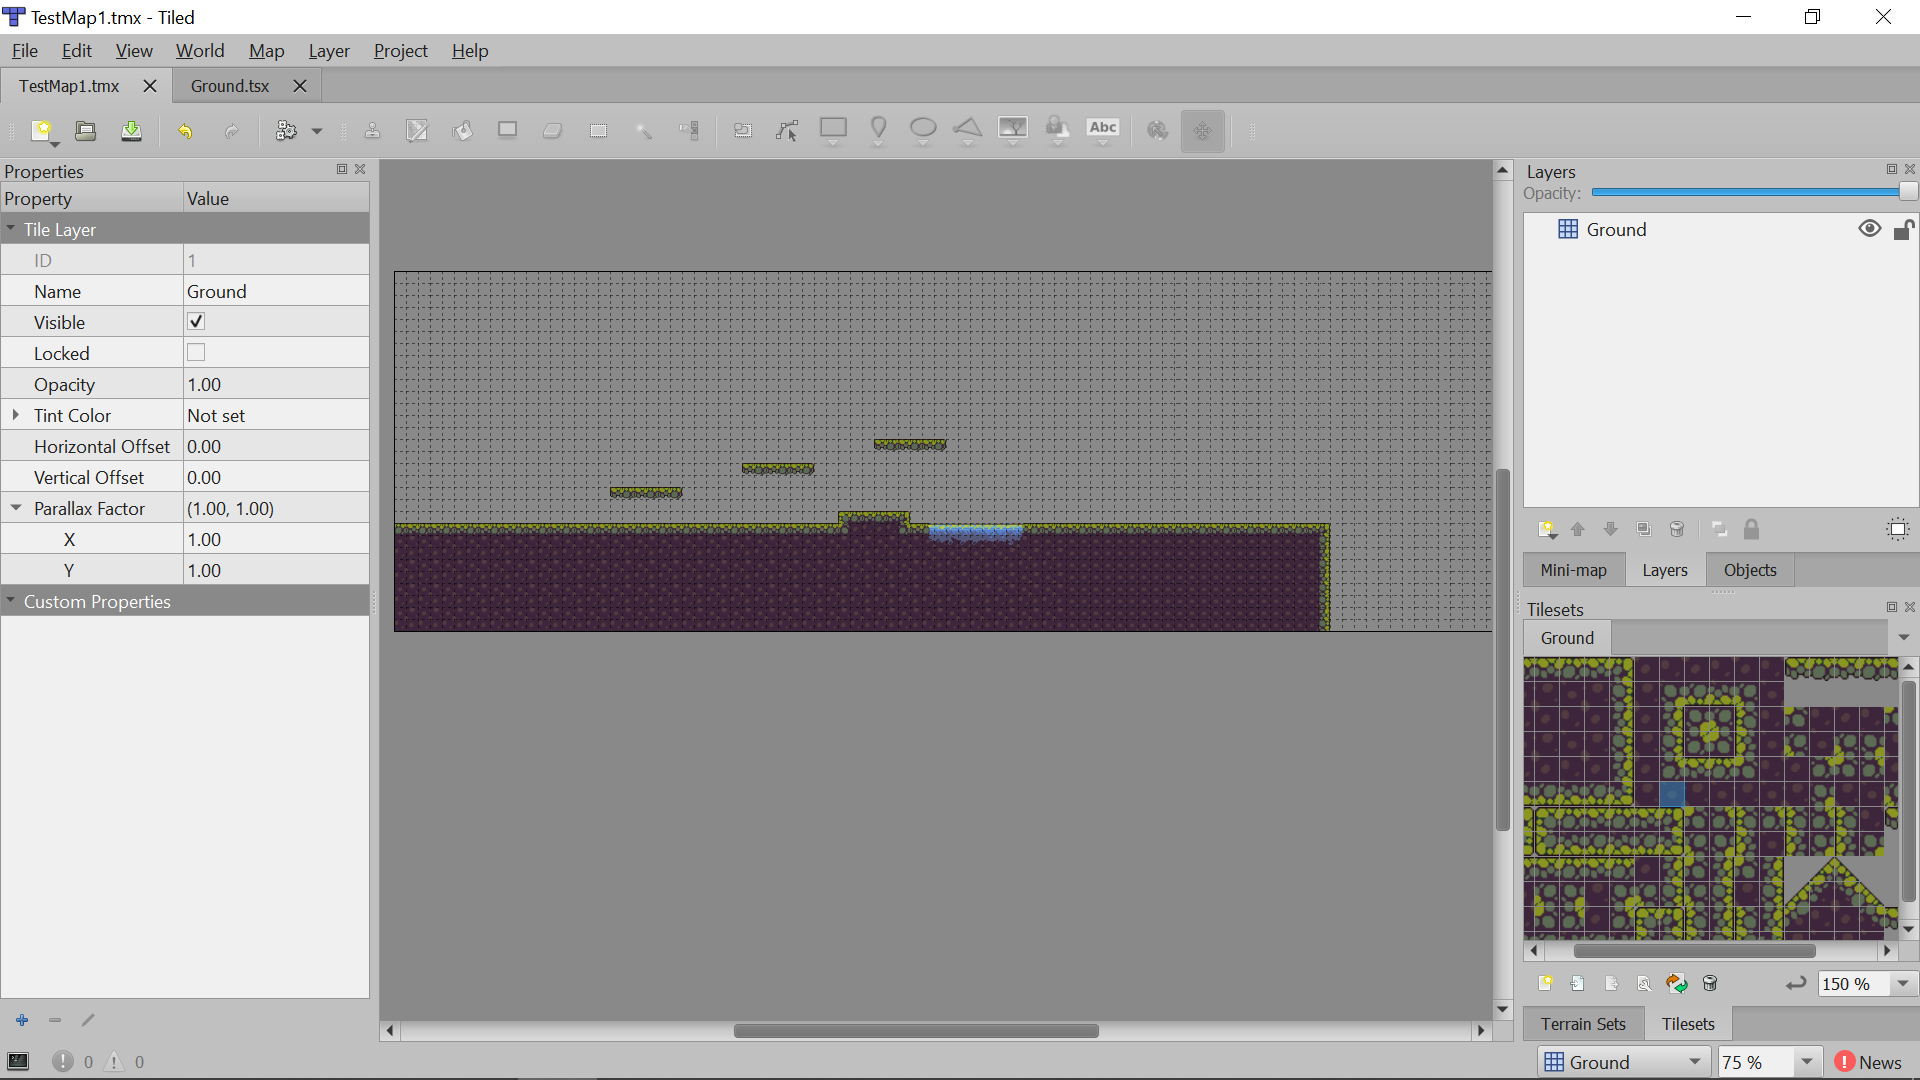Select the Insert Text tool
1920x1080 pixels.
coord(1103,129)
